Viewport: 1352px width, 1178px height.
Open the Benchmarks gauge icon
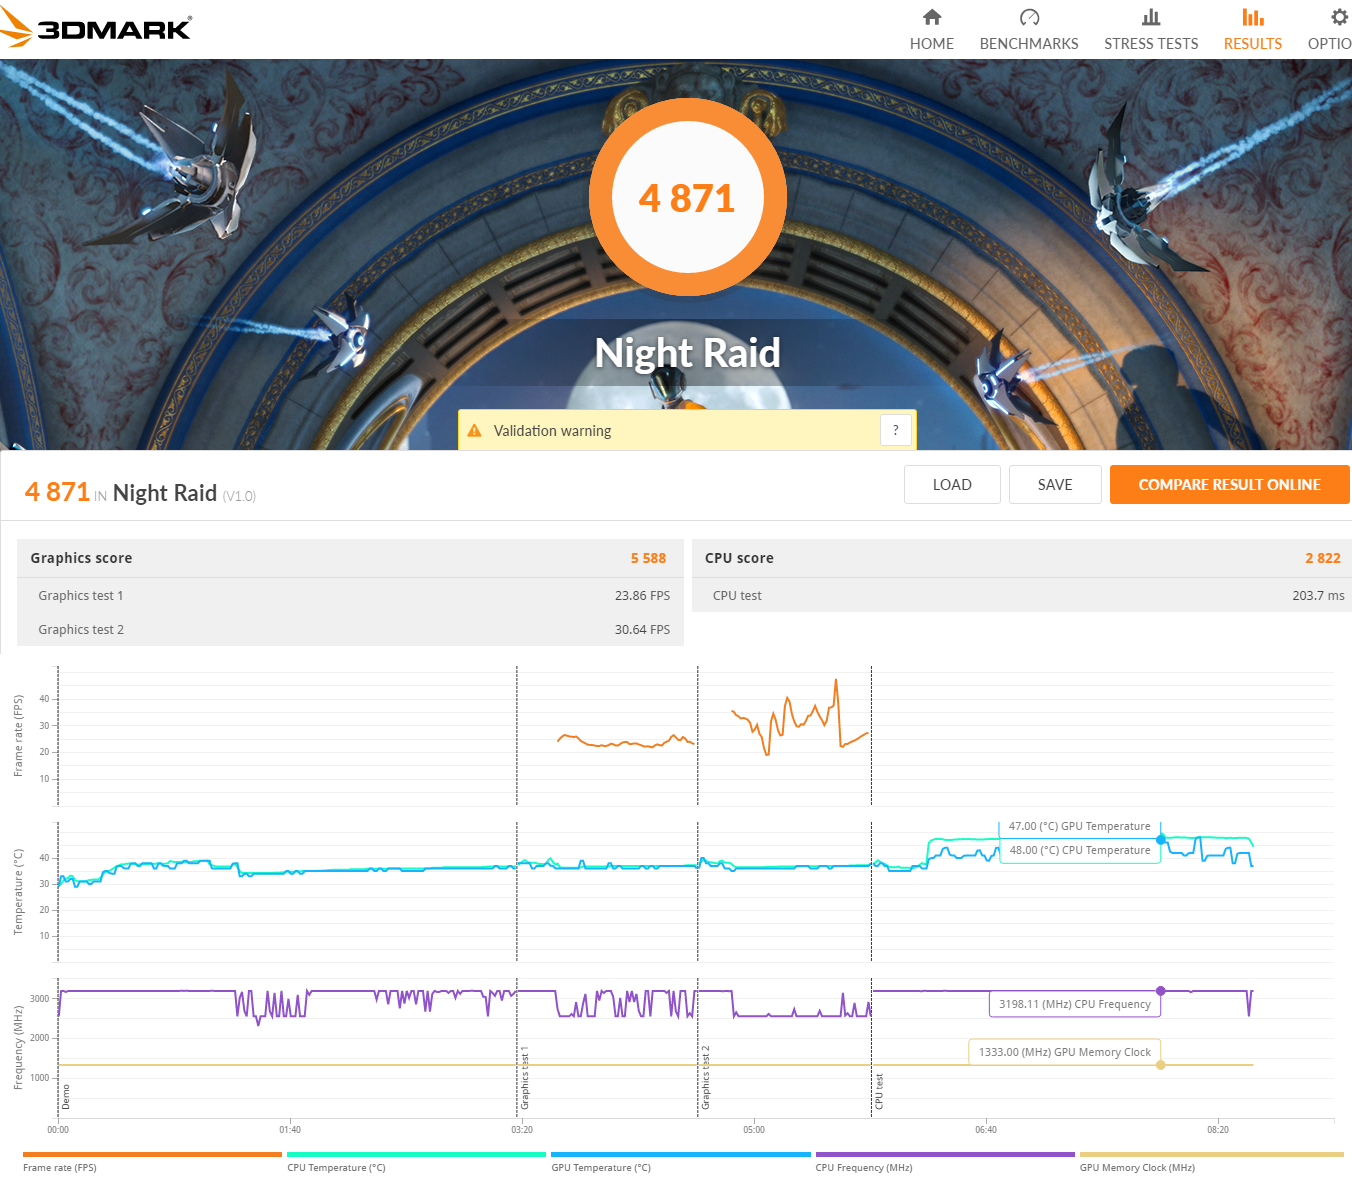click(1029, 17)
